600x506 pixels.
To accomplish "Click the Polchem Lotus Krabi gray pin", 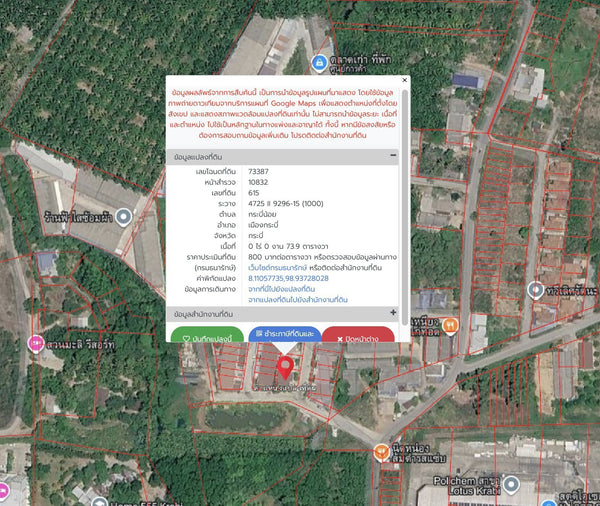I will tap(511, 485).
